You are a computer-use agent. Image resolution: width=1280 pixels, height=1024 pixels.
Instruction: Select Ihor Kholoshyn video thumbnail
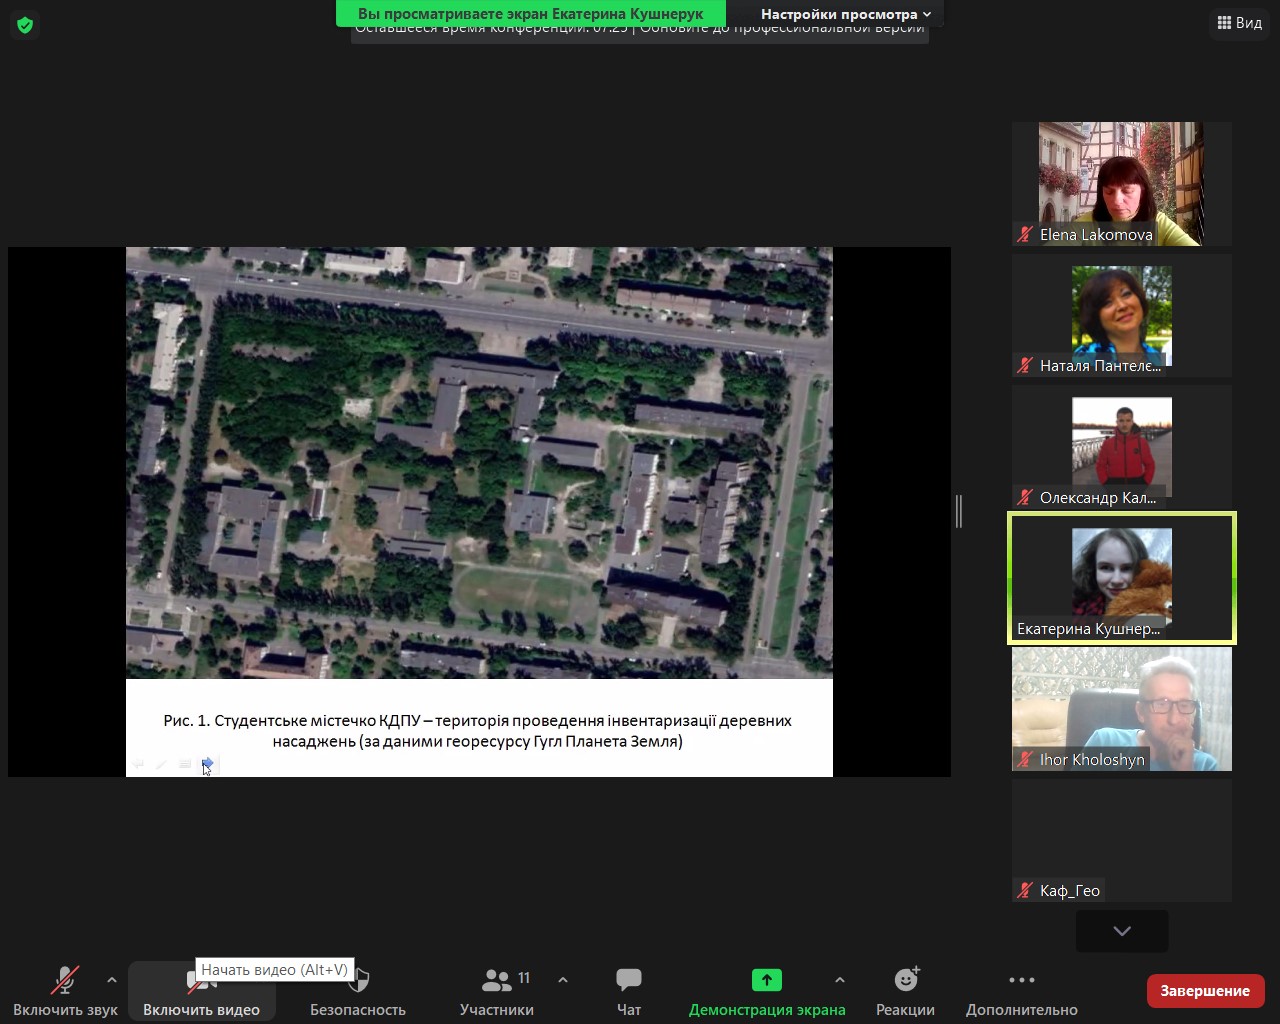[x=1122, y=709]
